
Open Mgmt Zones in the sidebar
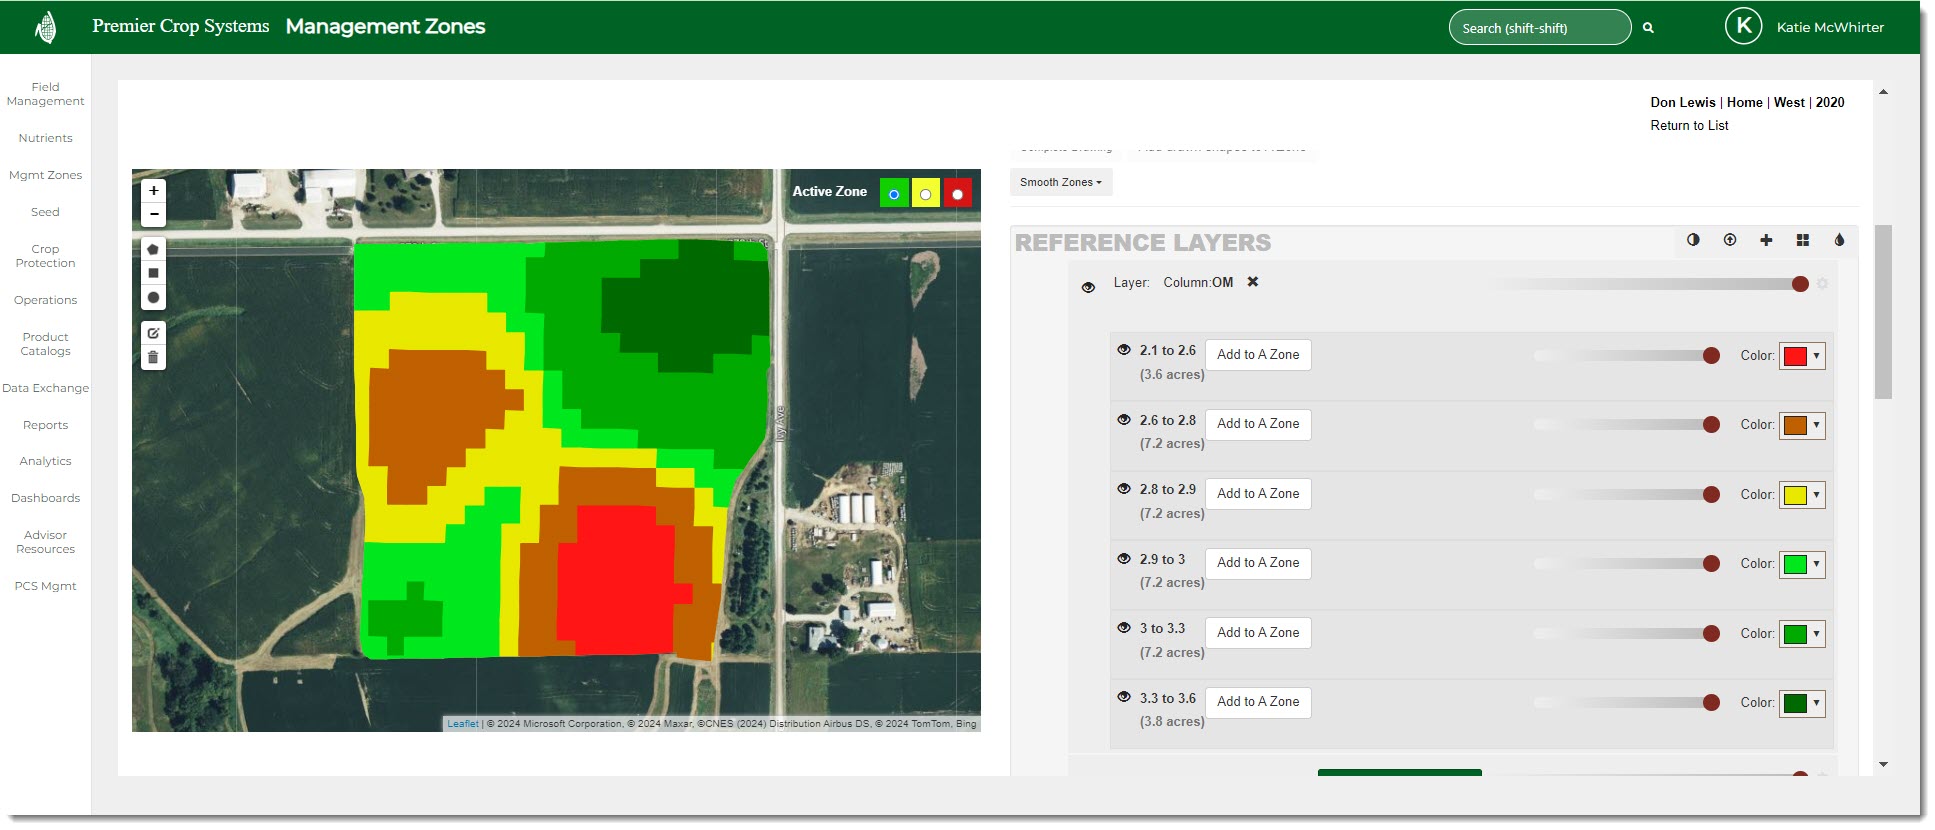click(x=46, y=175)
